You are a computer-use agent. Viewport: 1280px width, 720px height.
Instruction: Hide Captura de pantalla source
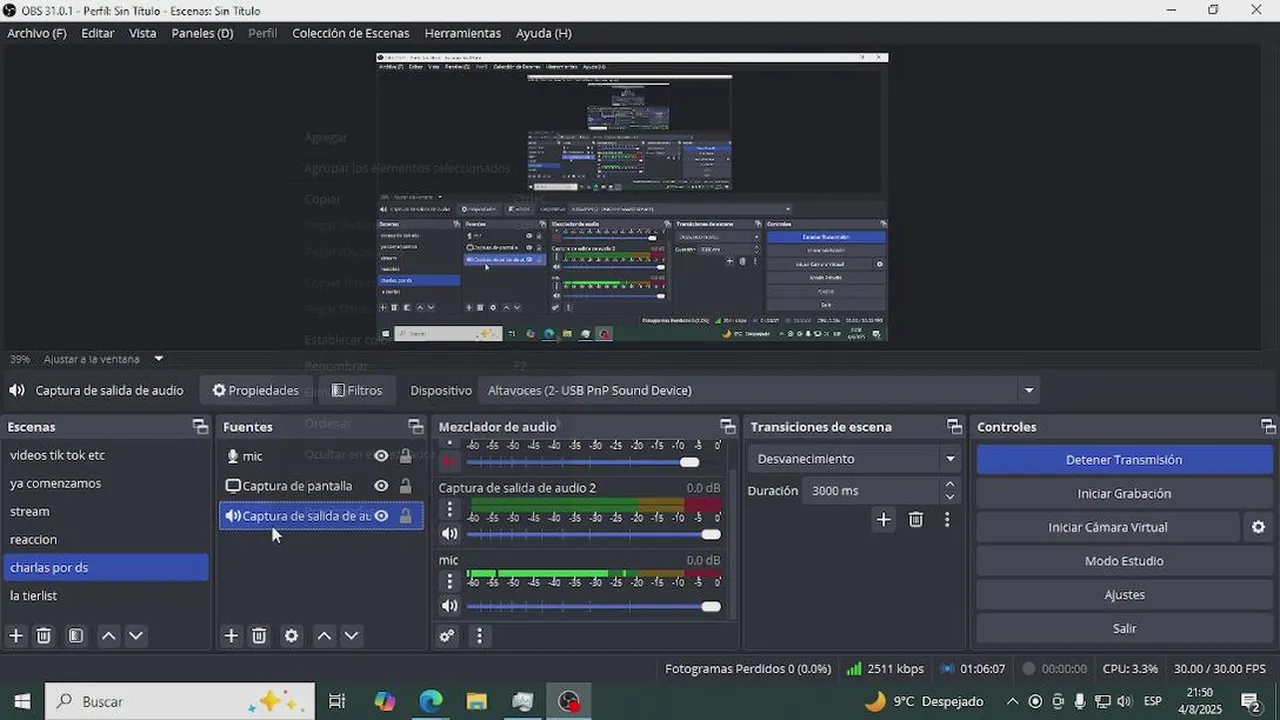coord(381,486)
